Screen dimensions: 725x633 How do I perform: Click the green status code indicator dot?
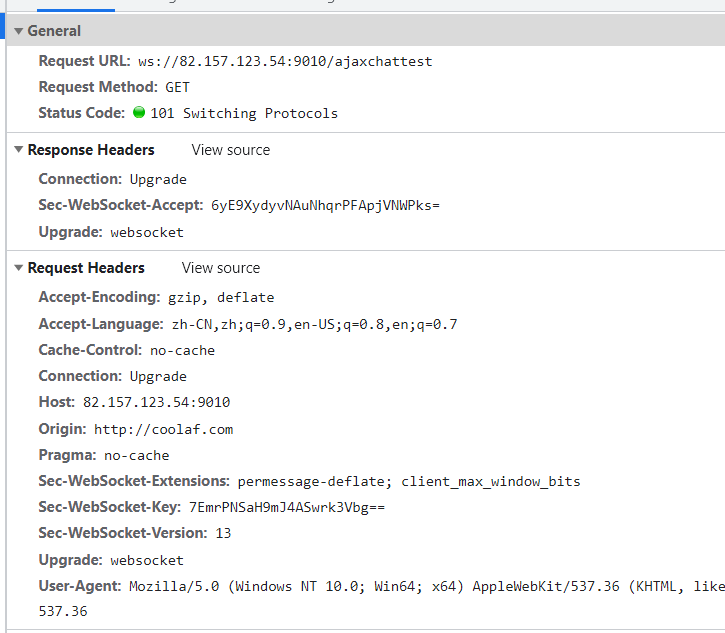(x=138, y=113)
